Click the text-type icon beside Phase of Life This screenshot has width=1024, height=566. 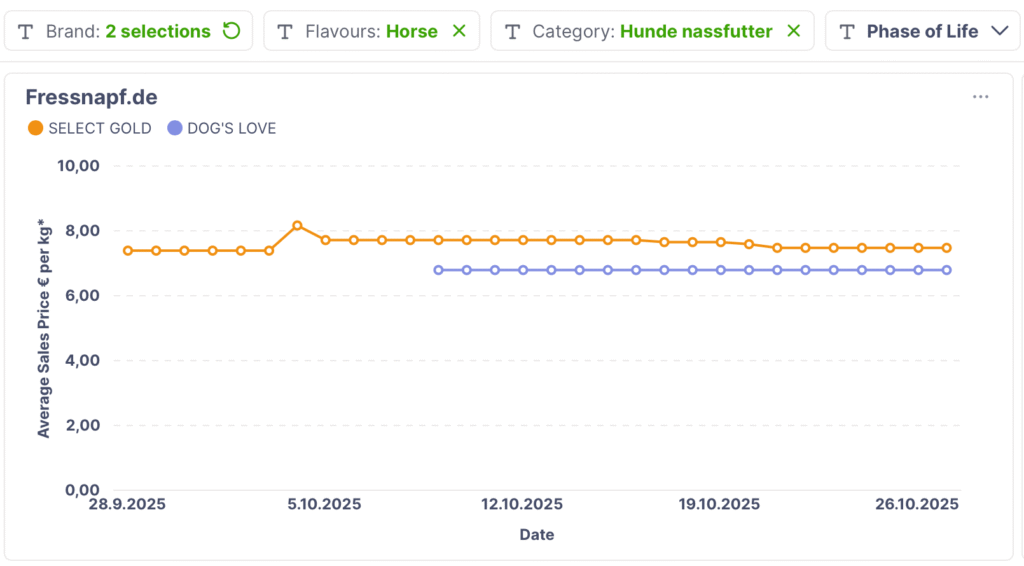pos(847,32)
